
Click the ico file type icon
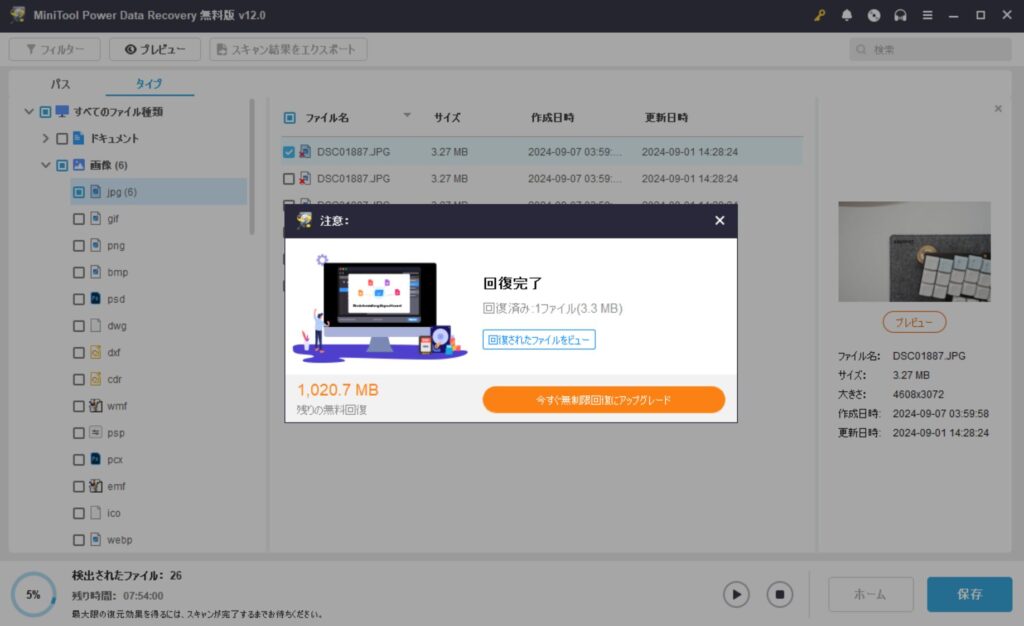pos(95,512)
